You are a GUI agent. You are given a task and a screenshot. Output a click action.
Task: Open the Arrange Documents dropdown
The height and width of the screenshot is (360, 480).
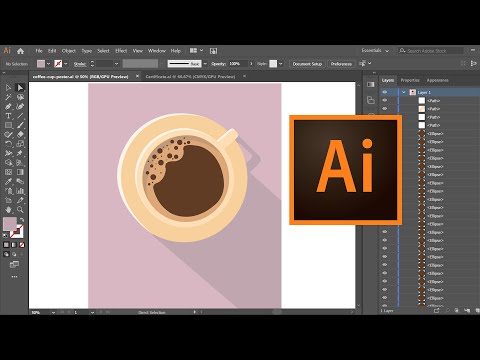click(196, 51)
